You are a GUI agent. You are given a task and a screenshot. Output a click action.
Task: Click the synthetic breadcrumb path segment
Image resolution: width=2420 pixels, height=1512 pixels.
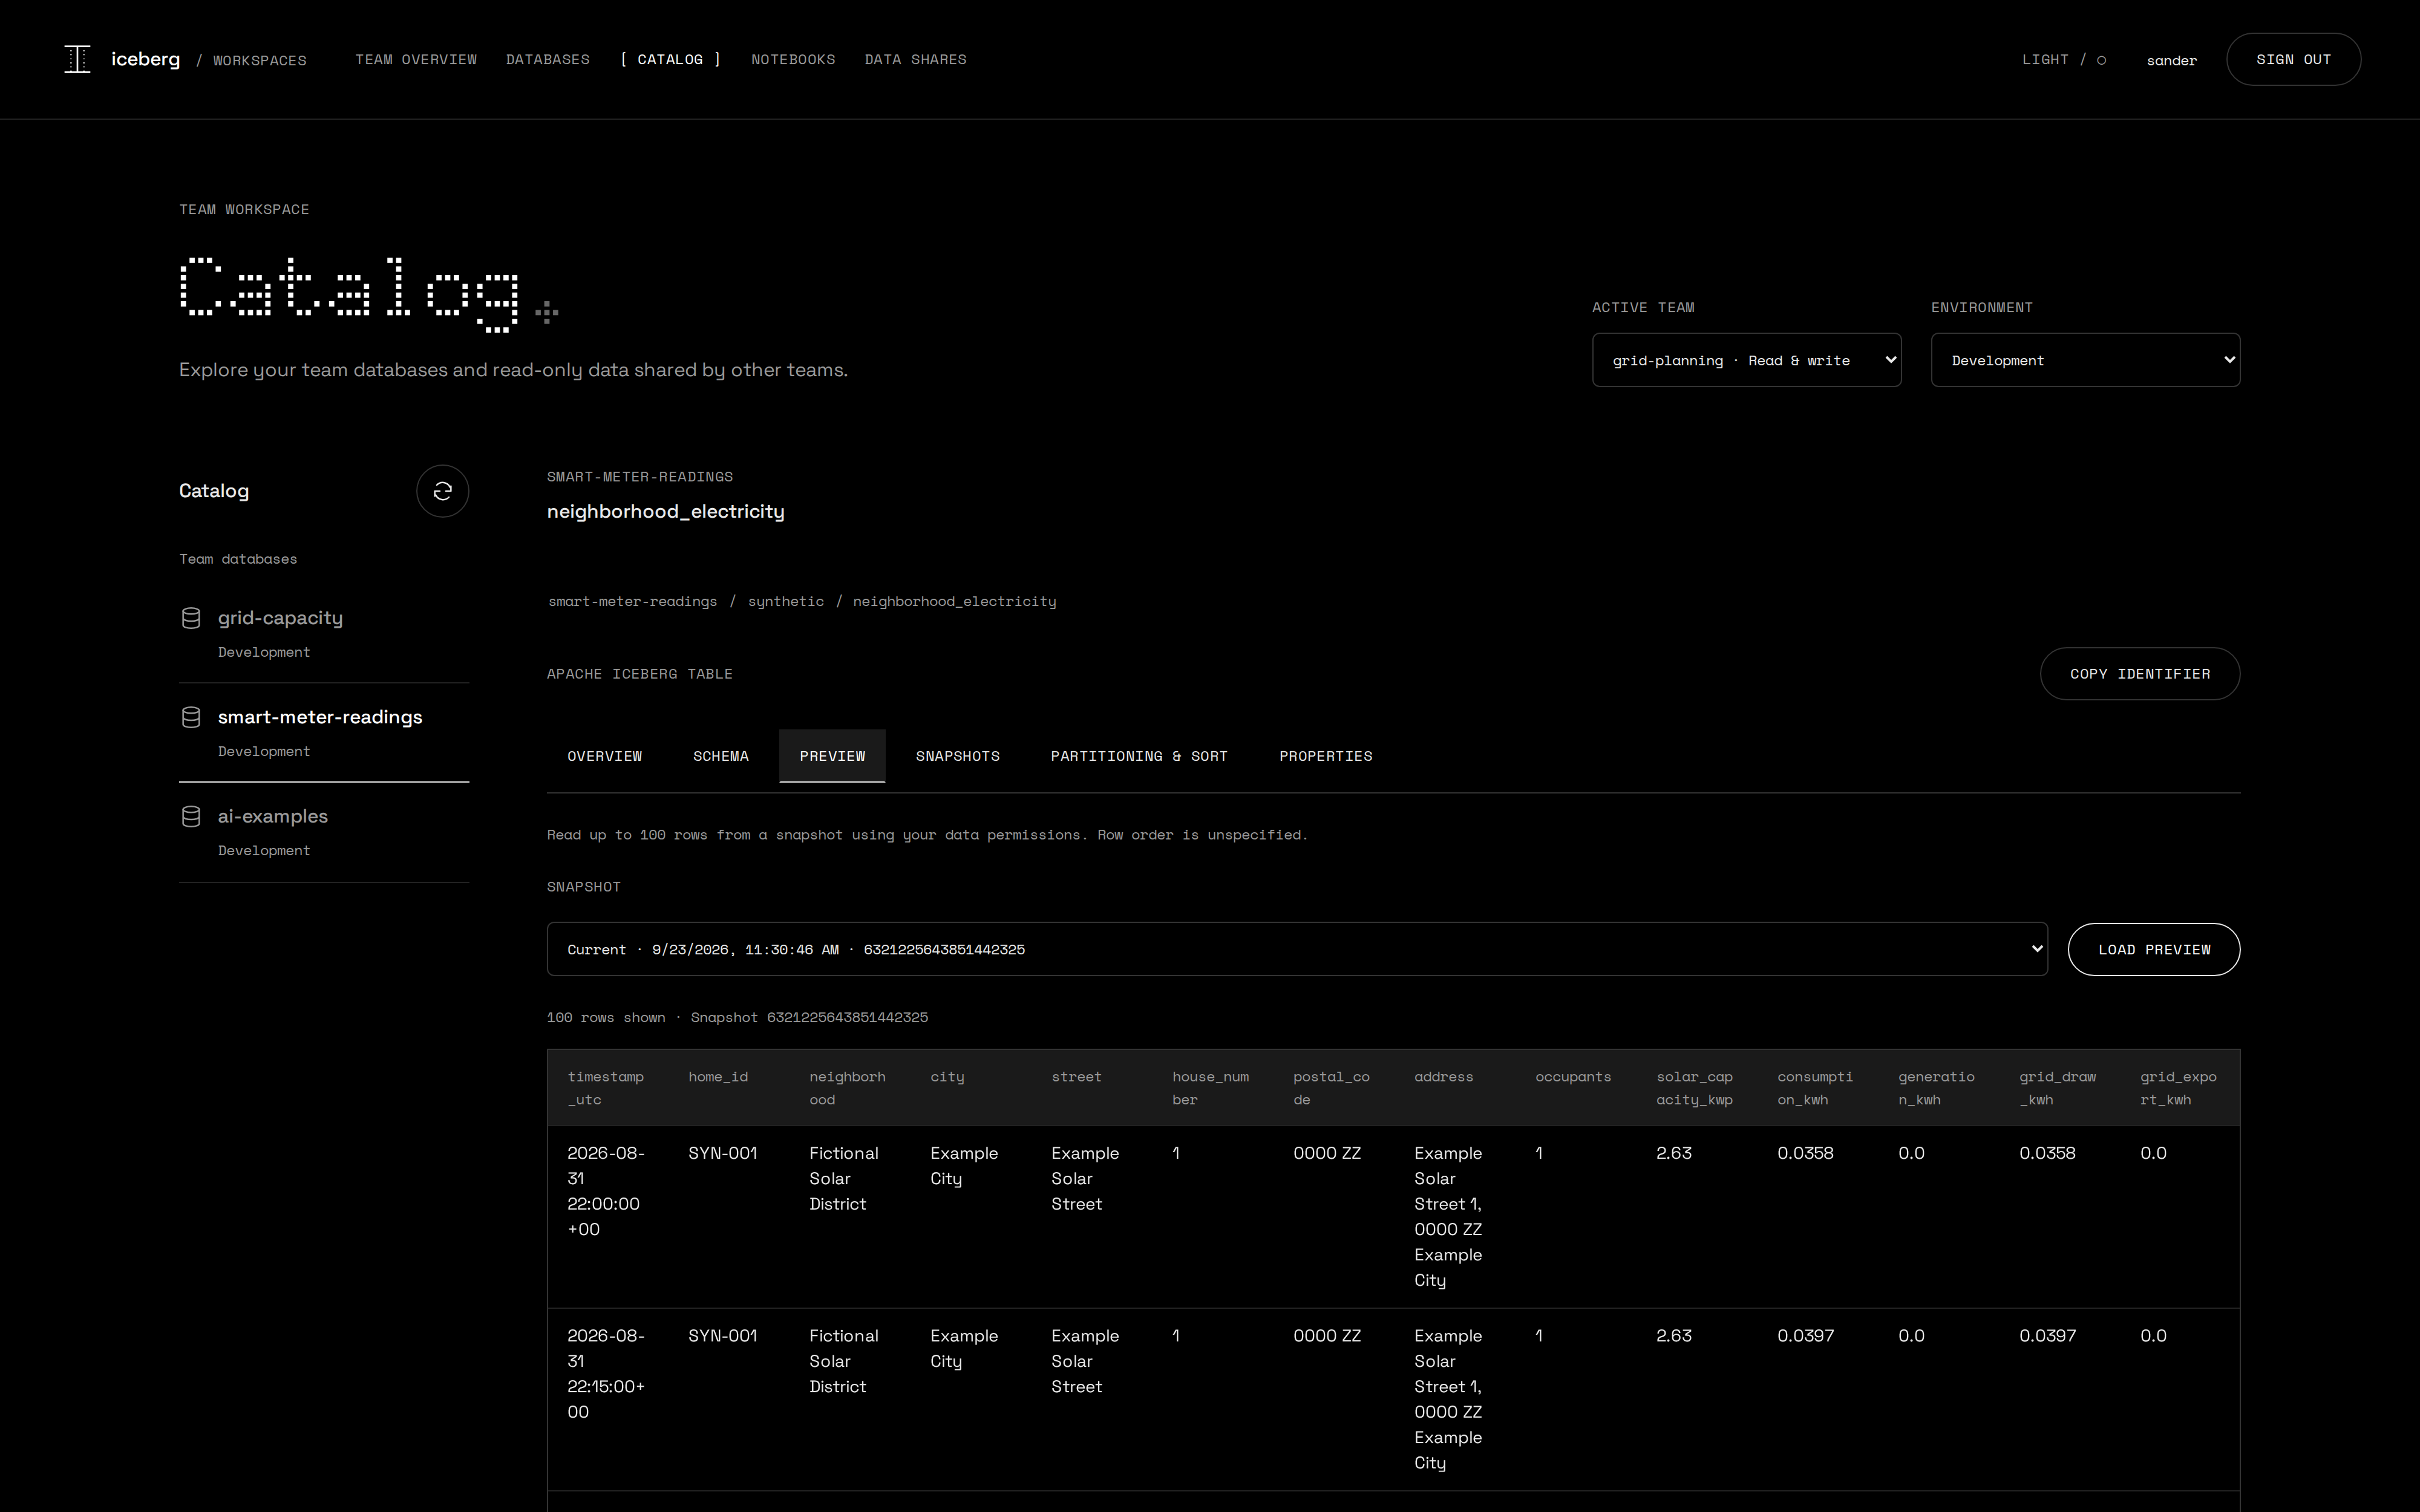(x=786, y=601)
